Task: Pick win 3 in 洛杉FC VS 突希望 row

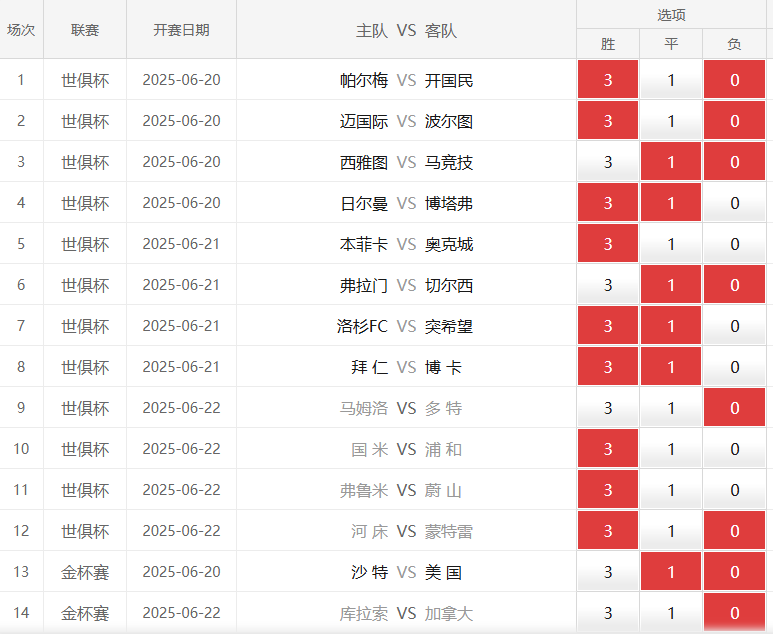Action: [608, 325]
